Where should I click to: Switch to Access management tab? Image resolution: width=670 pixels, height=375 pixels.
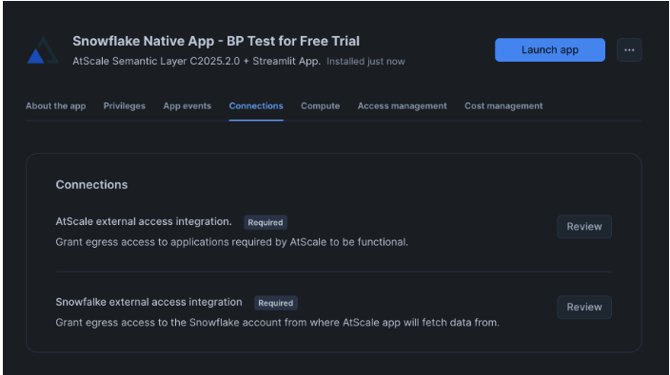402,106
